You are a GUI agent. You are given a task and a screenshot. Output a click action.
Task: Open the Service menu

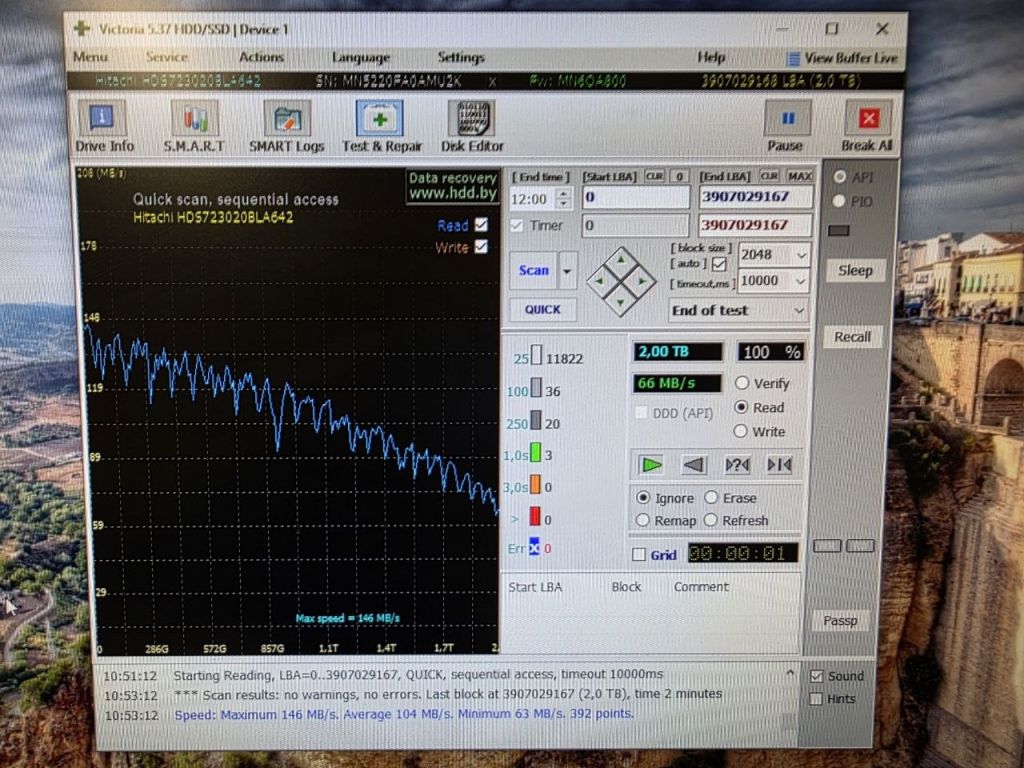point(167,57)
